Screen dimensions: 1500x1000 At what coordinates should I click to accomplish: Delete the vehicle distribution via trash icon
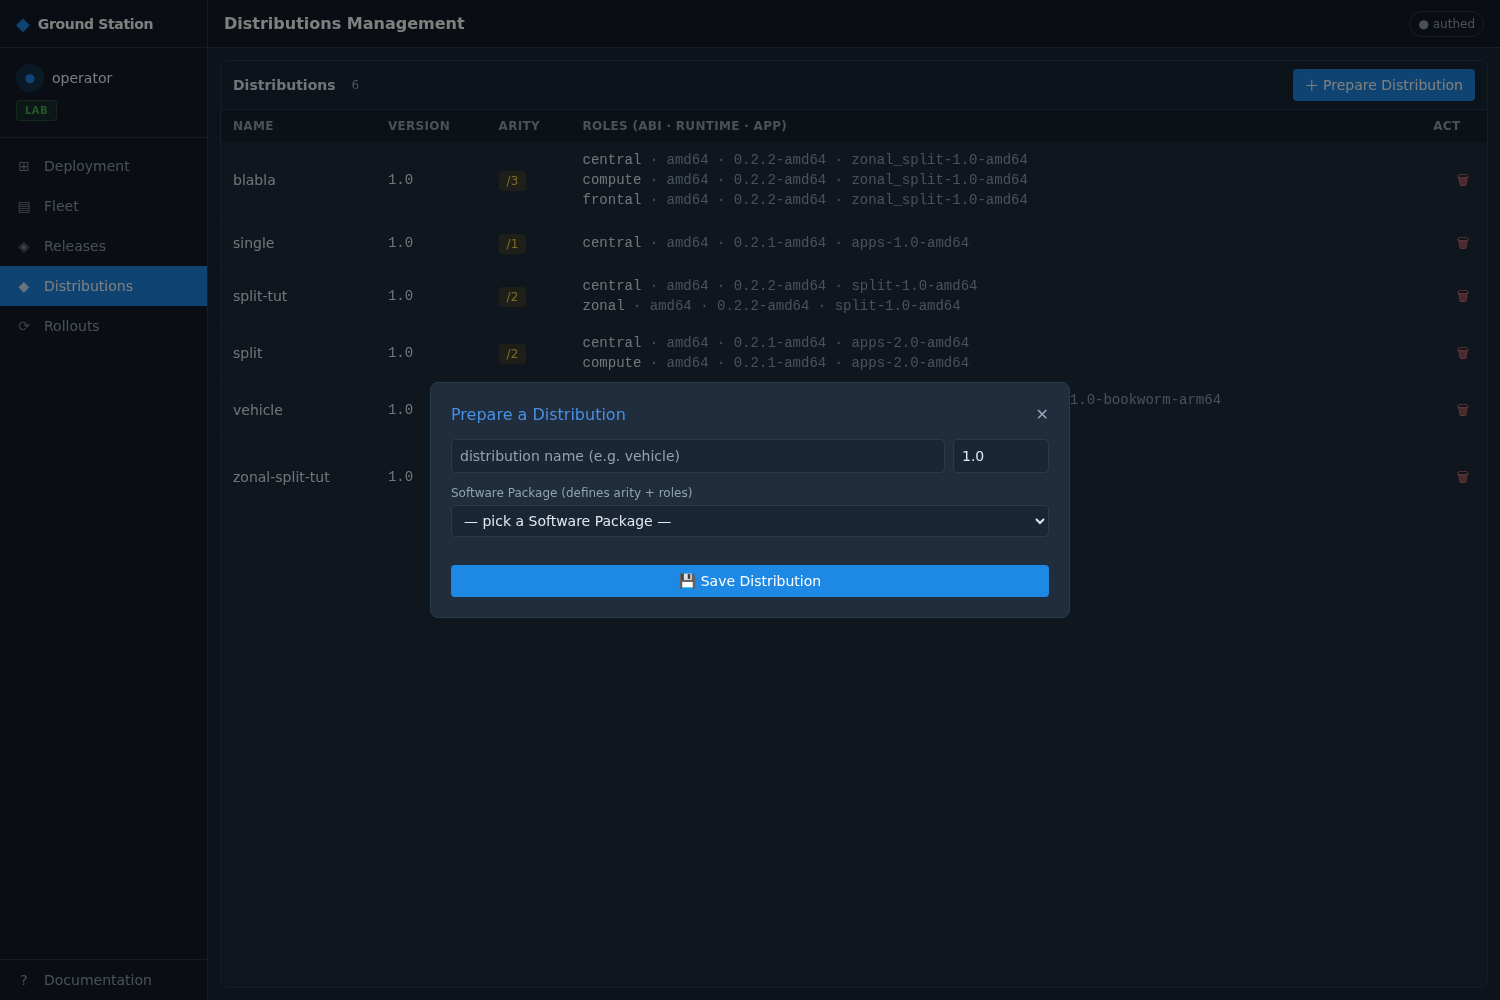1463,410
